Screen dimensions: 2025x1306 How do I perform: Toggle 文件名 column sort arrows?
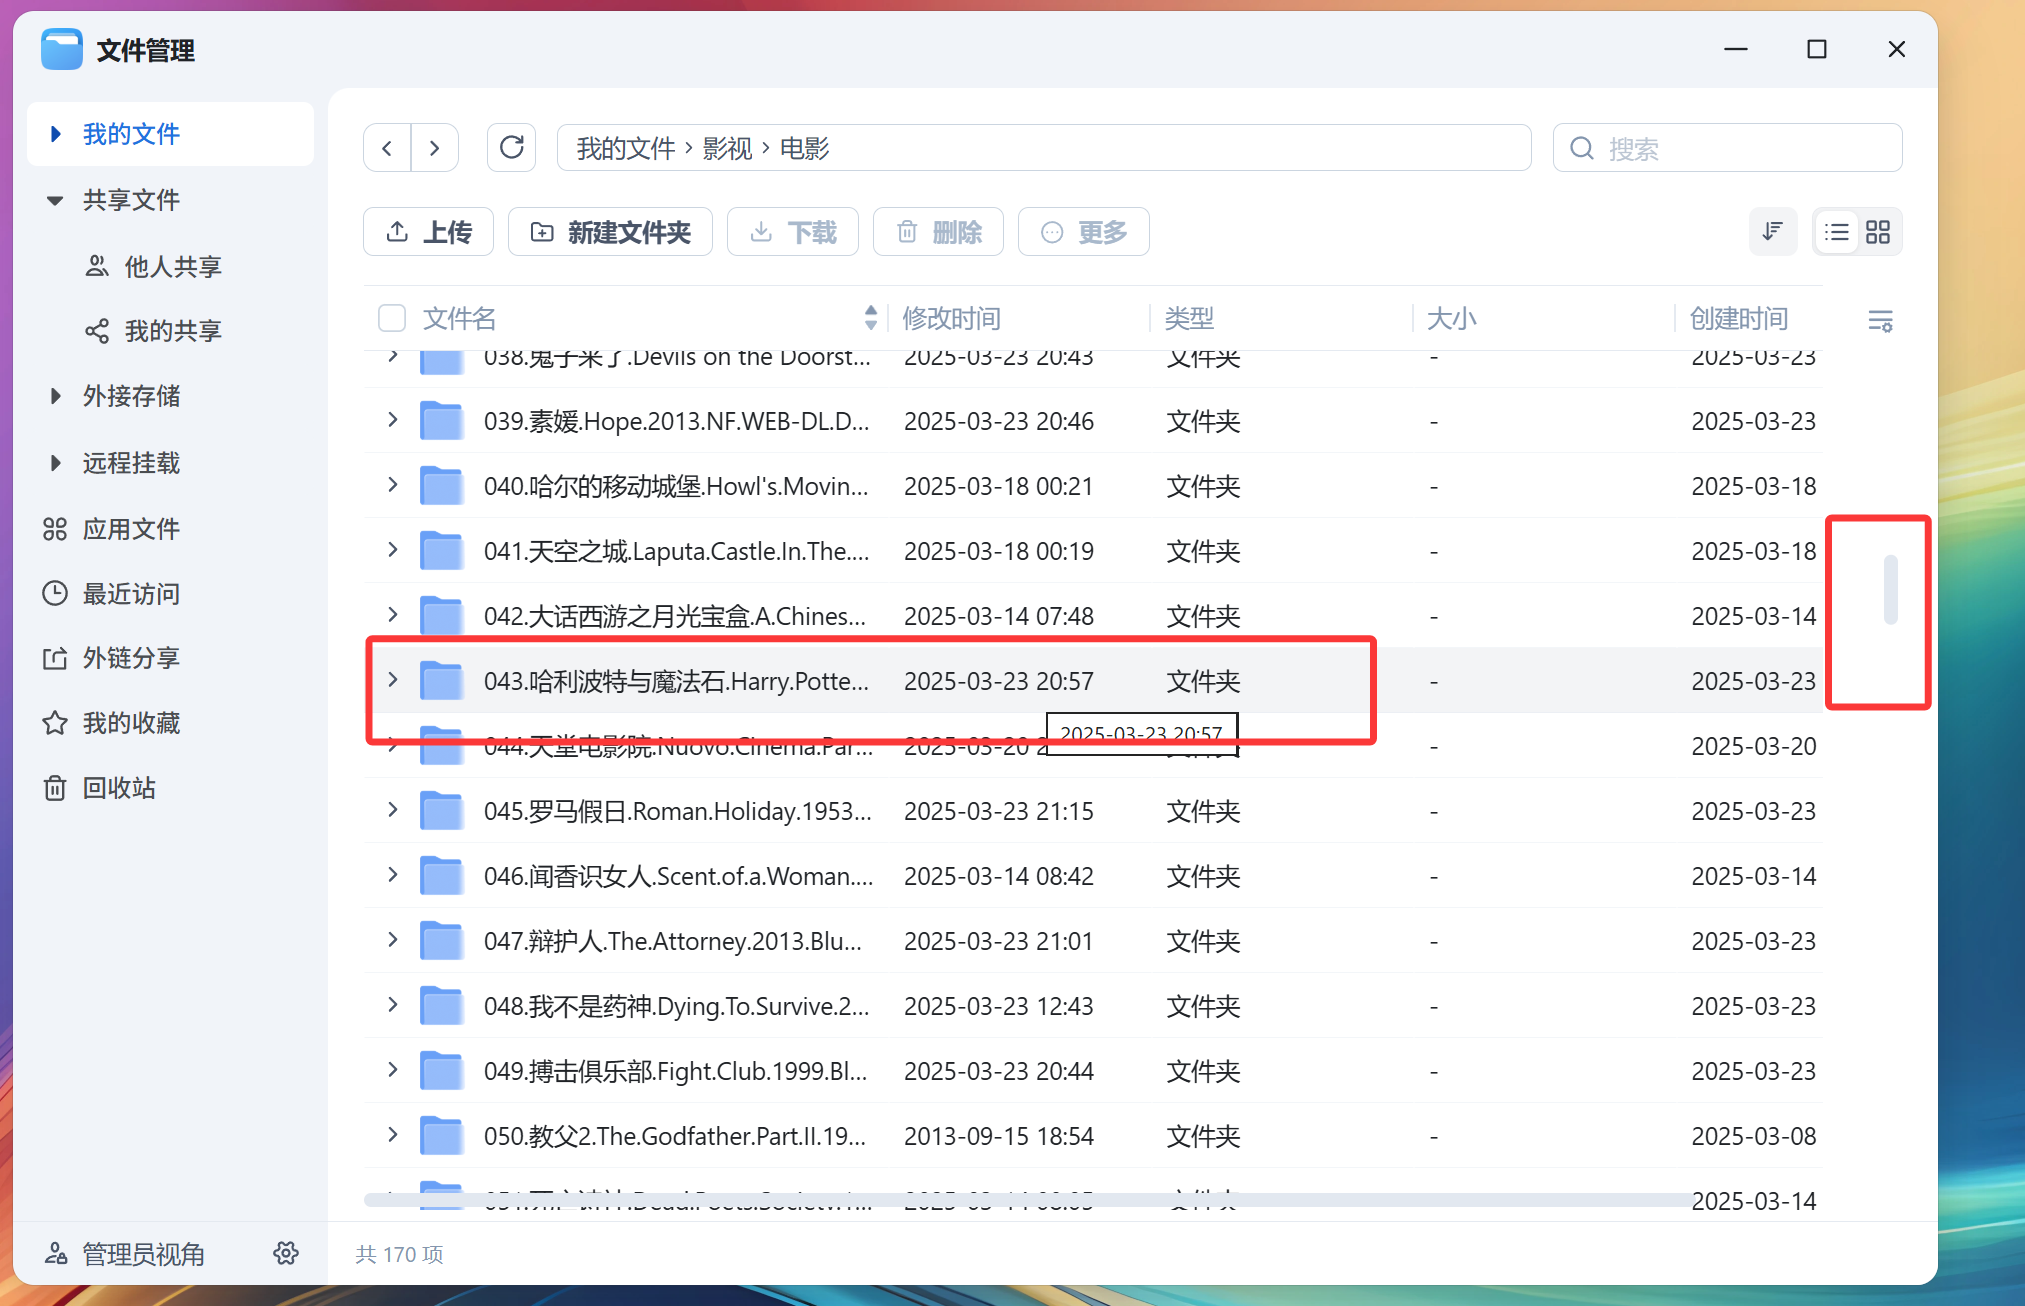[x=870, y=318]
